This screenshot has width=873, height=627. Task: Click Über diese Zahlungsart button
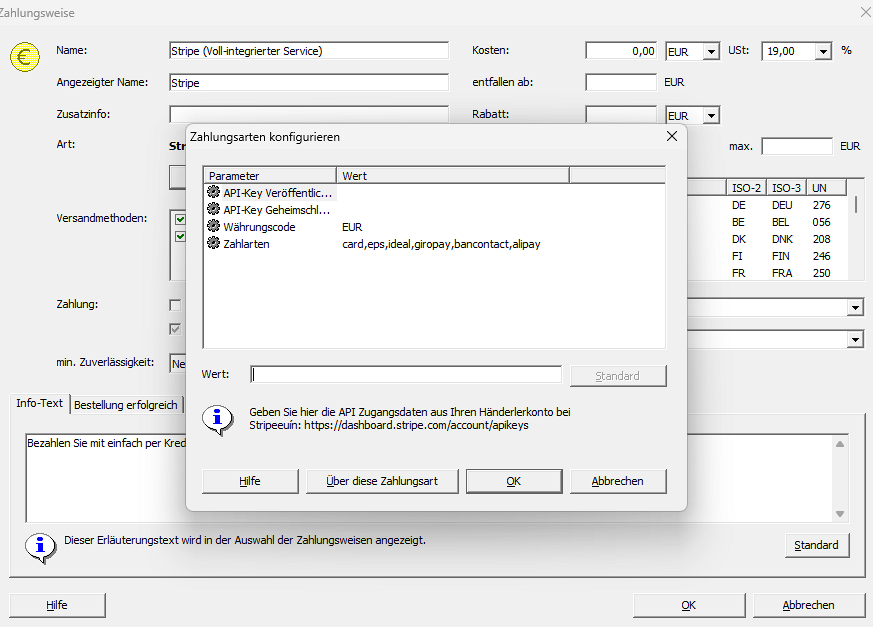[x=382, y=481]
